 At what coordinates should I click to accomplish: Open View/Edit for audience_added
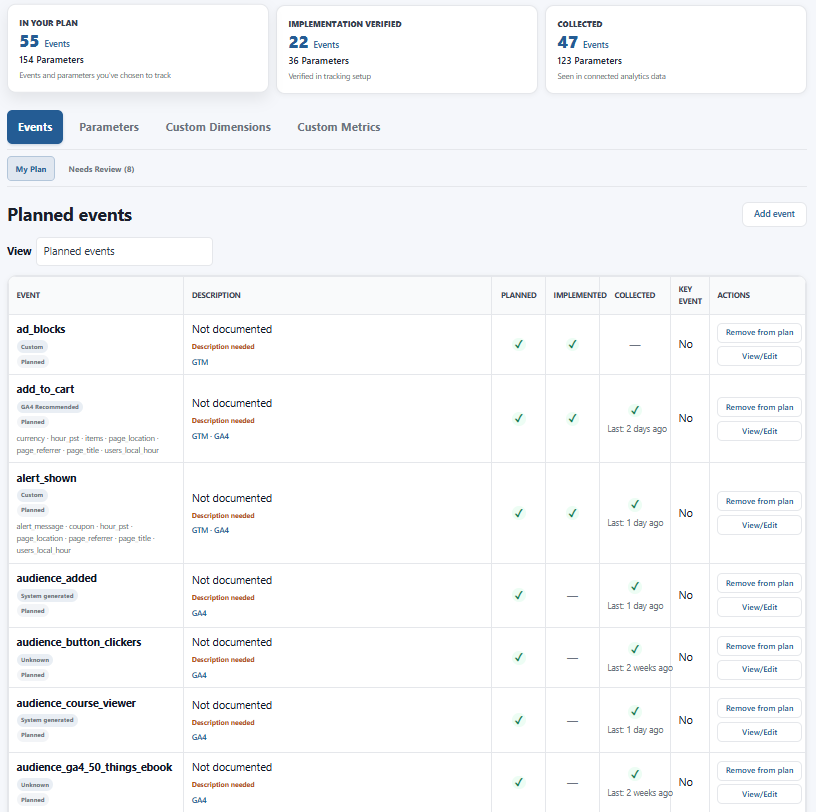pos(759,607)
